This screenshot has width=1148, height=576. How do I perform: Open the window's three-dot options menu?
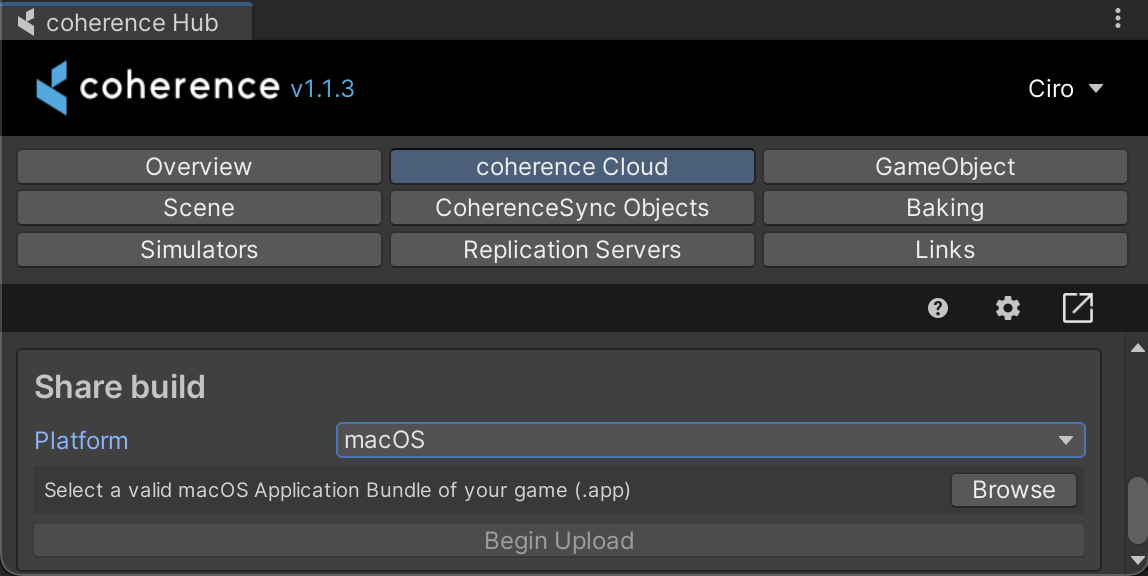coord(1117,18)
